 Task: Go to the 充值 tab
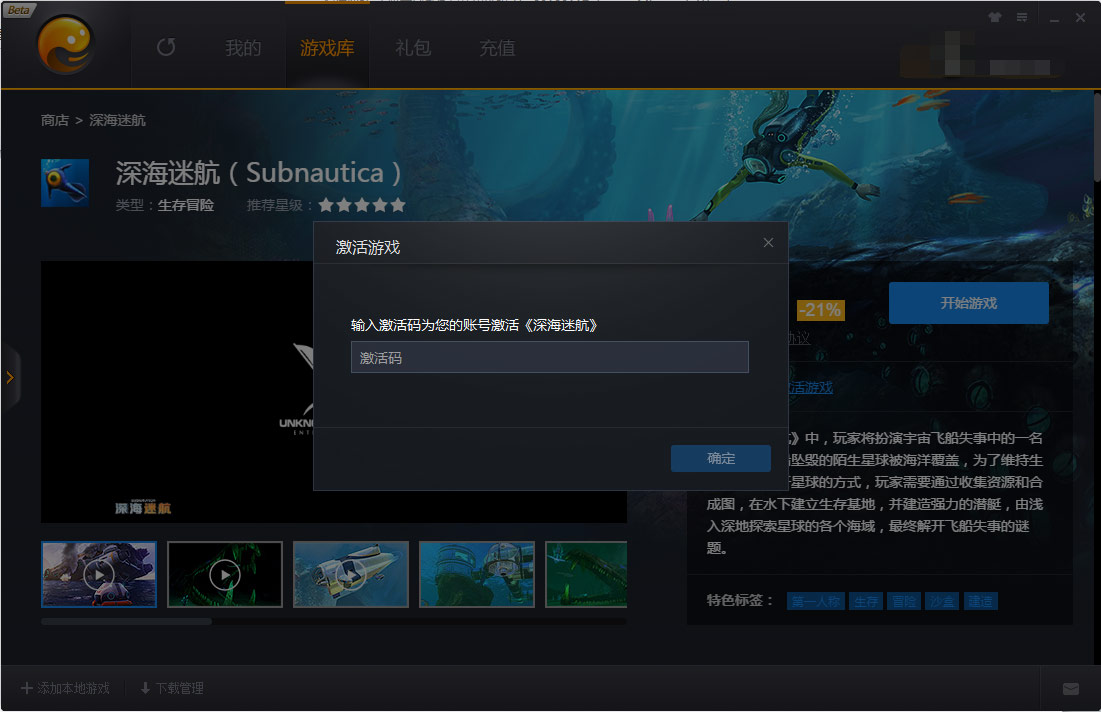pos(497,48)
